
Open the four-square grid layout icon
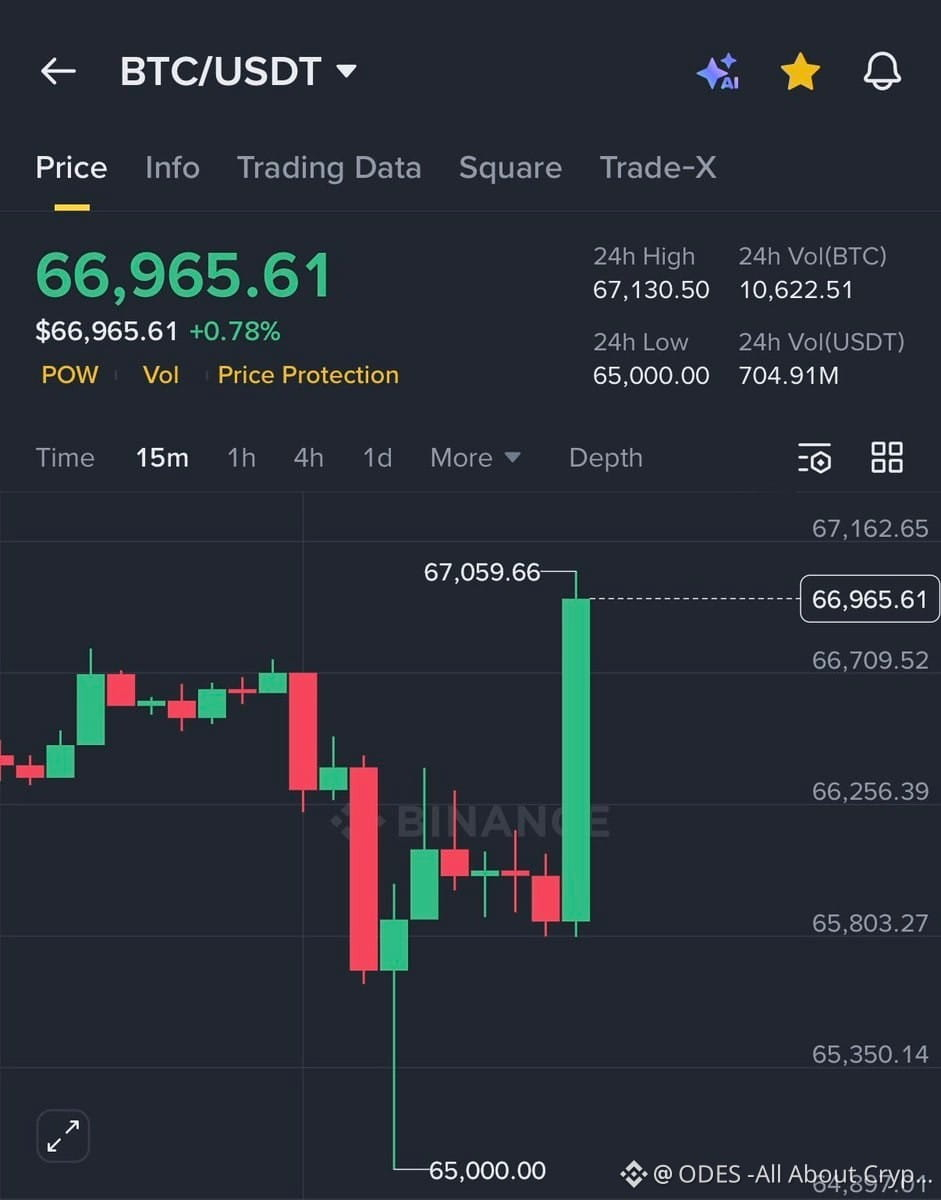887,458
